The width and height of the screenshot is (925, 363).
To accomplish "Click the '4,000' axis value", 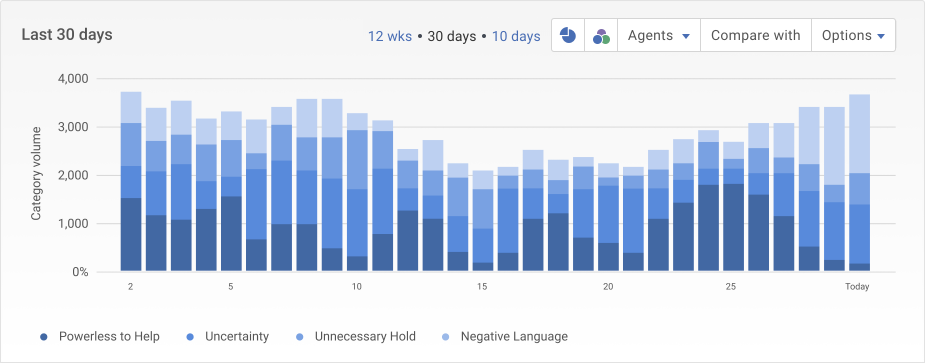I will pos(73,79).
